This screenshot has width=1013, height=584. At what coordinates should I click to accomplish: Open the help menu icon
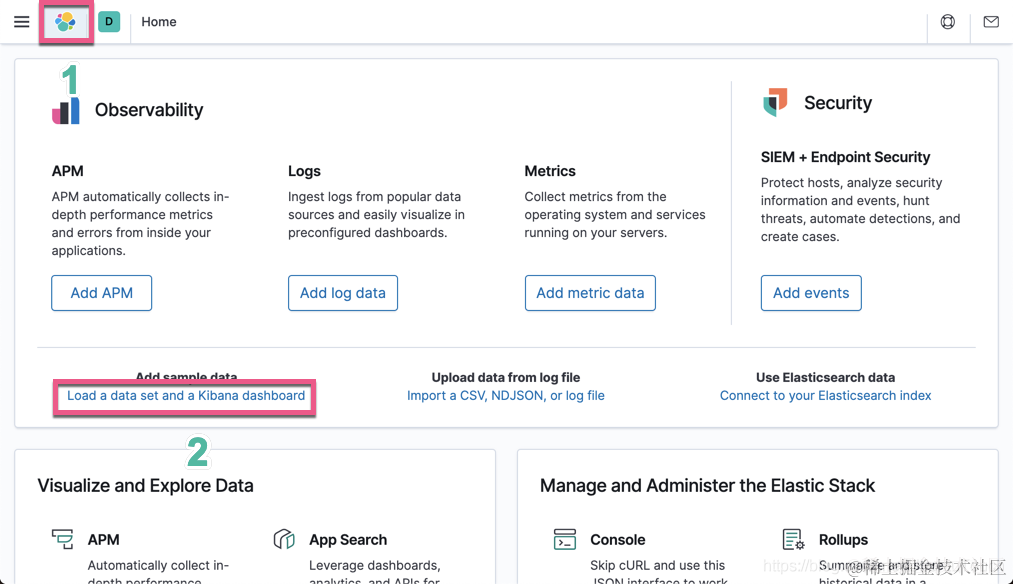(x=948, y=22)
